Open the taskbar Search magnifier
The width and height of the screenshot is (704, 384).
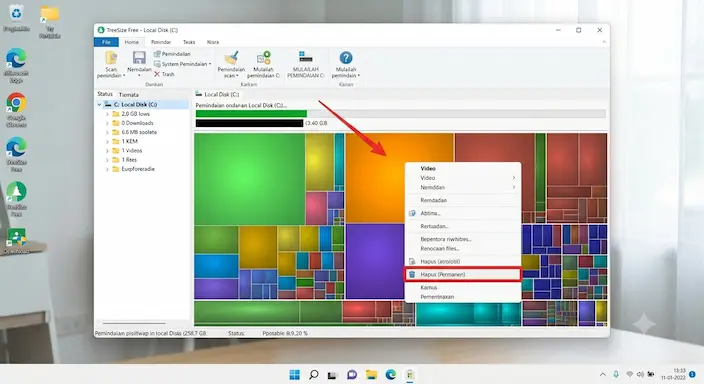314,375
